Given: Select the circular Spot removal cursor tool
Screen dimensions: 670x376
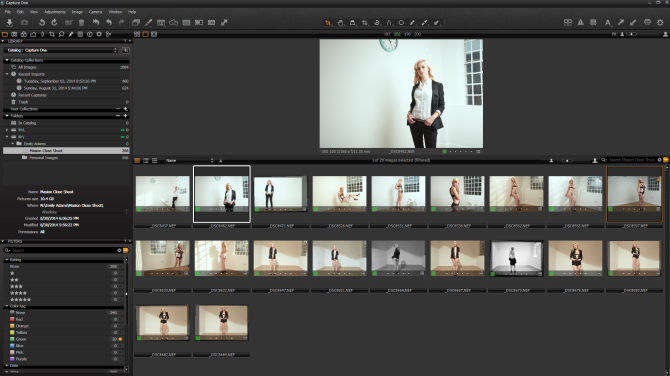Looking at the screenshot, I should click(x=401, y=23).
